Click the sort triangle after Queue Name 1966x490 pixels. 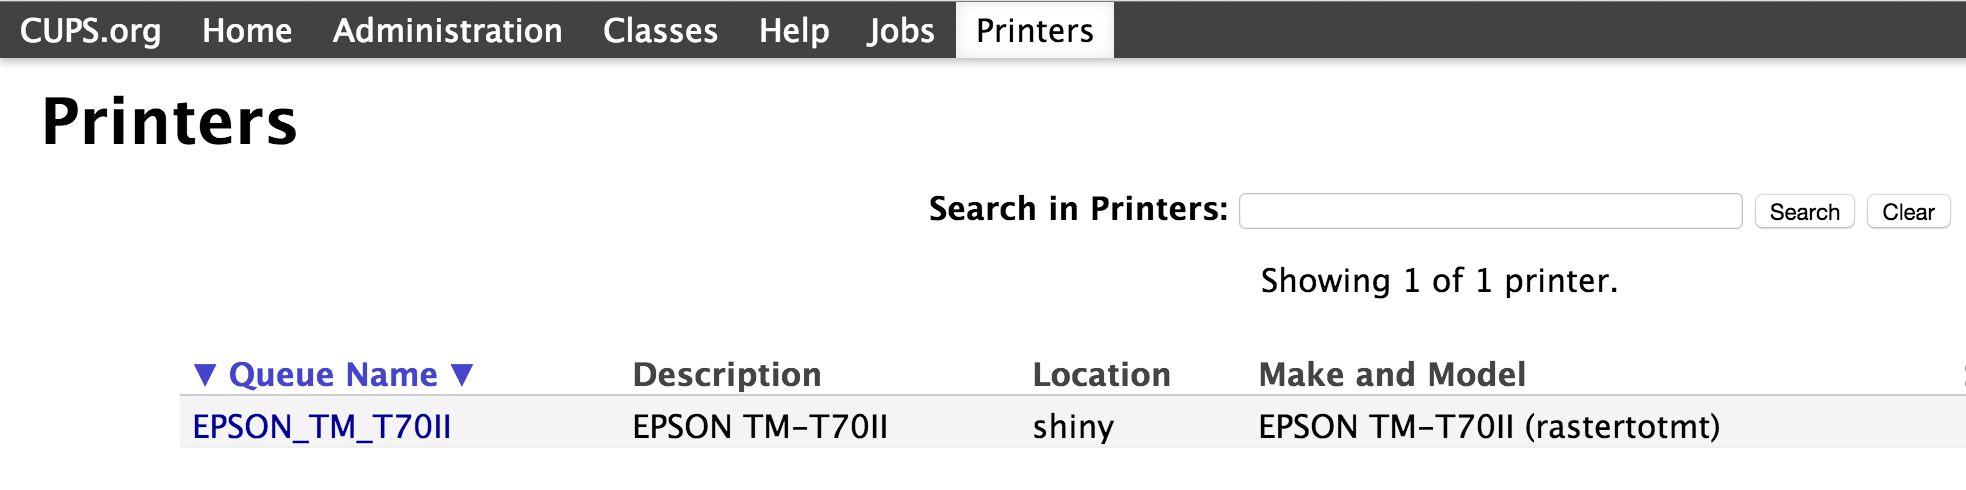coord(461,375)
